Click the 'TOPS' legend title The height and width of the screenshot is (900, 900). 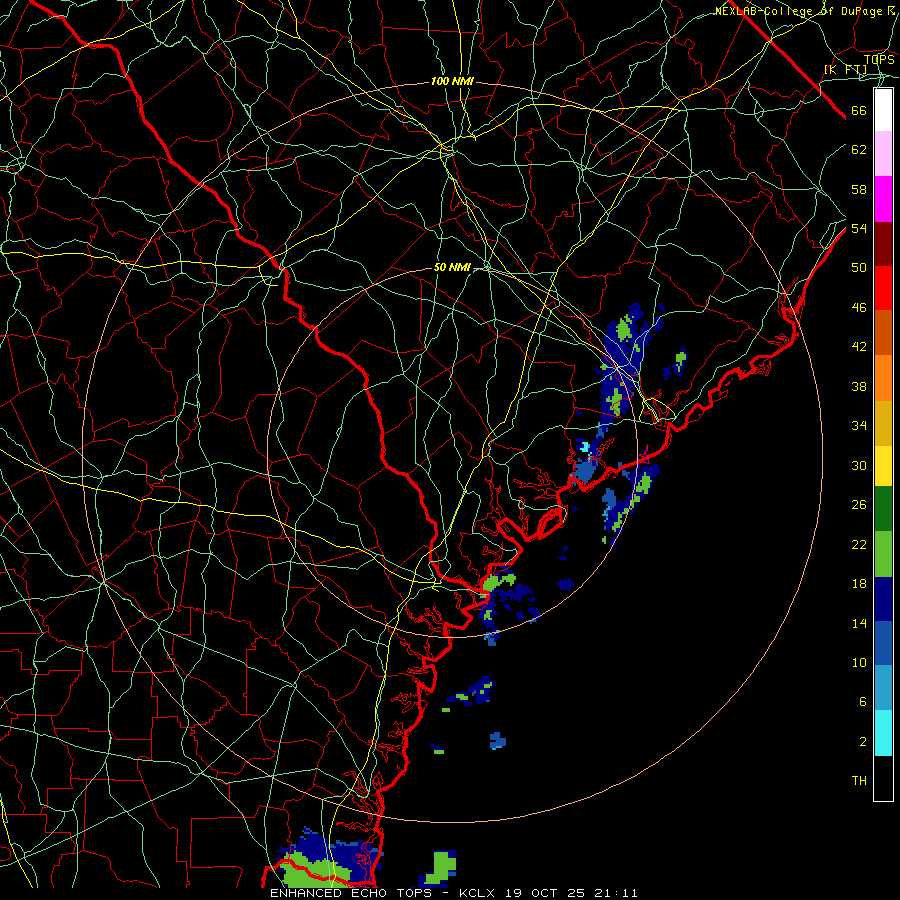(879, 60)
